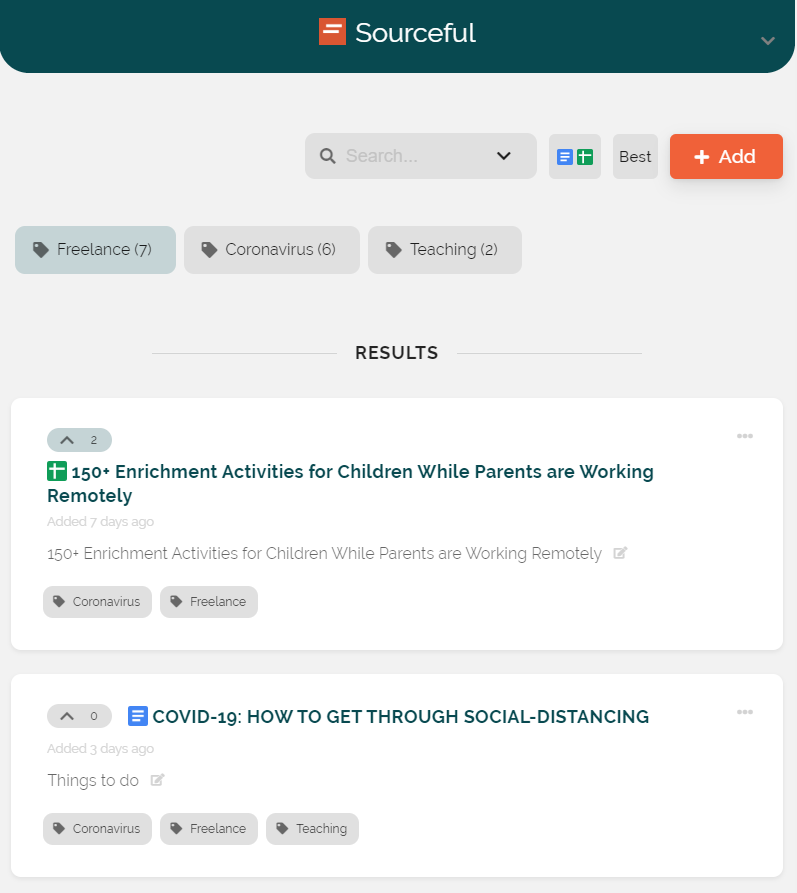Screen dimensions: 797x893
Task: Edit the 'Things to do' description pencil icon
Action: [158, 780]
